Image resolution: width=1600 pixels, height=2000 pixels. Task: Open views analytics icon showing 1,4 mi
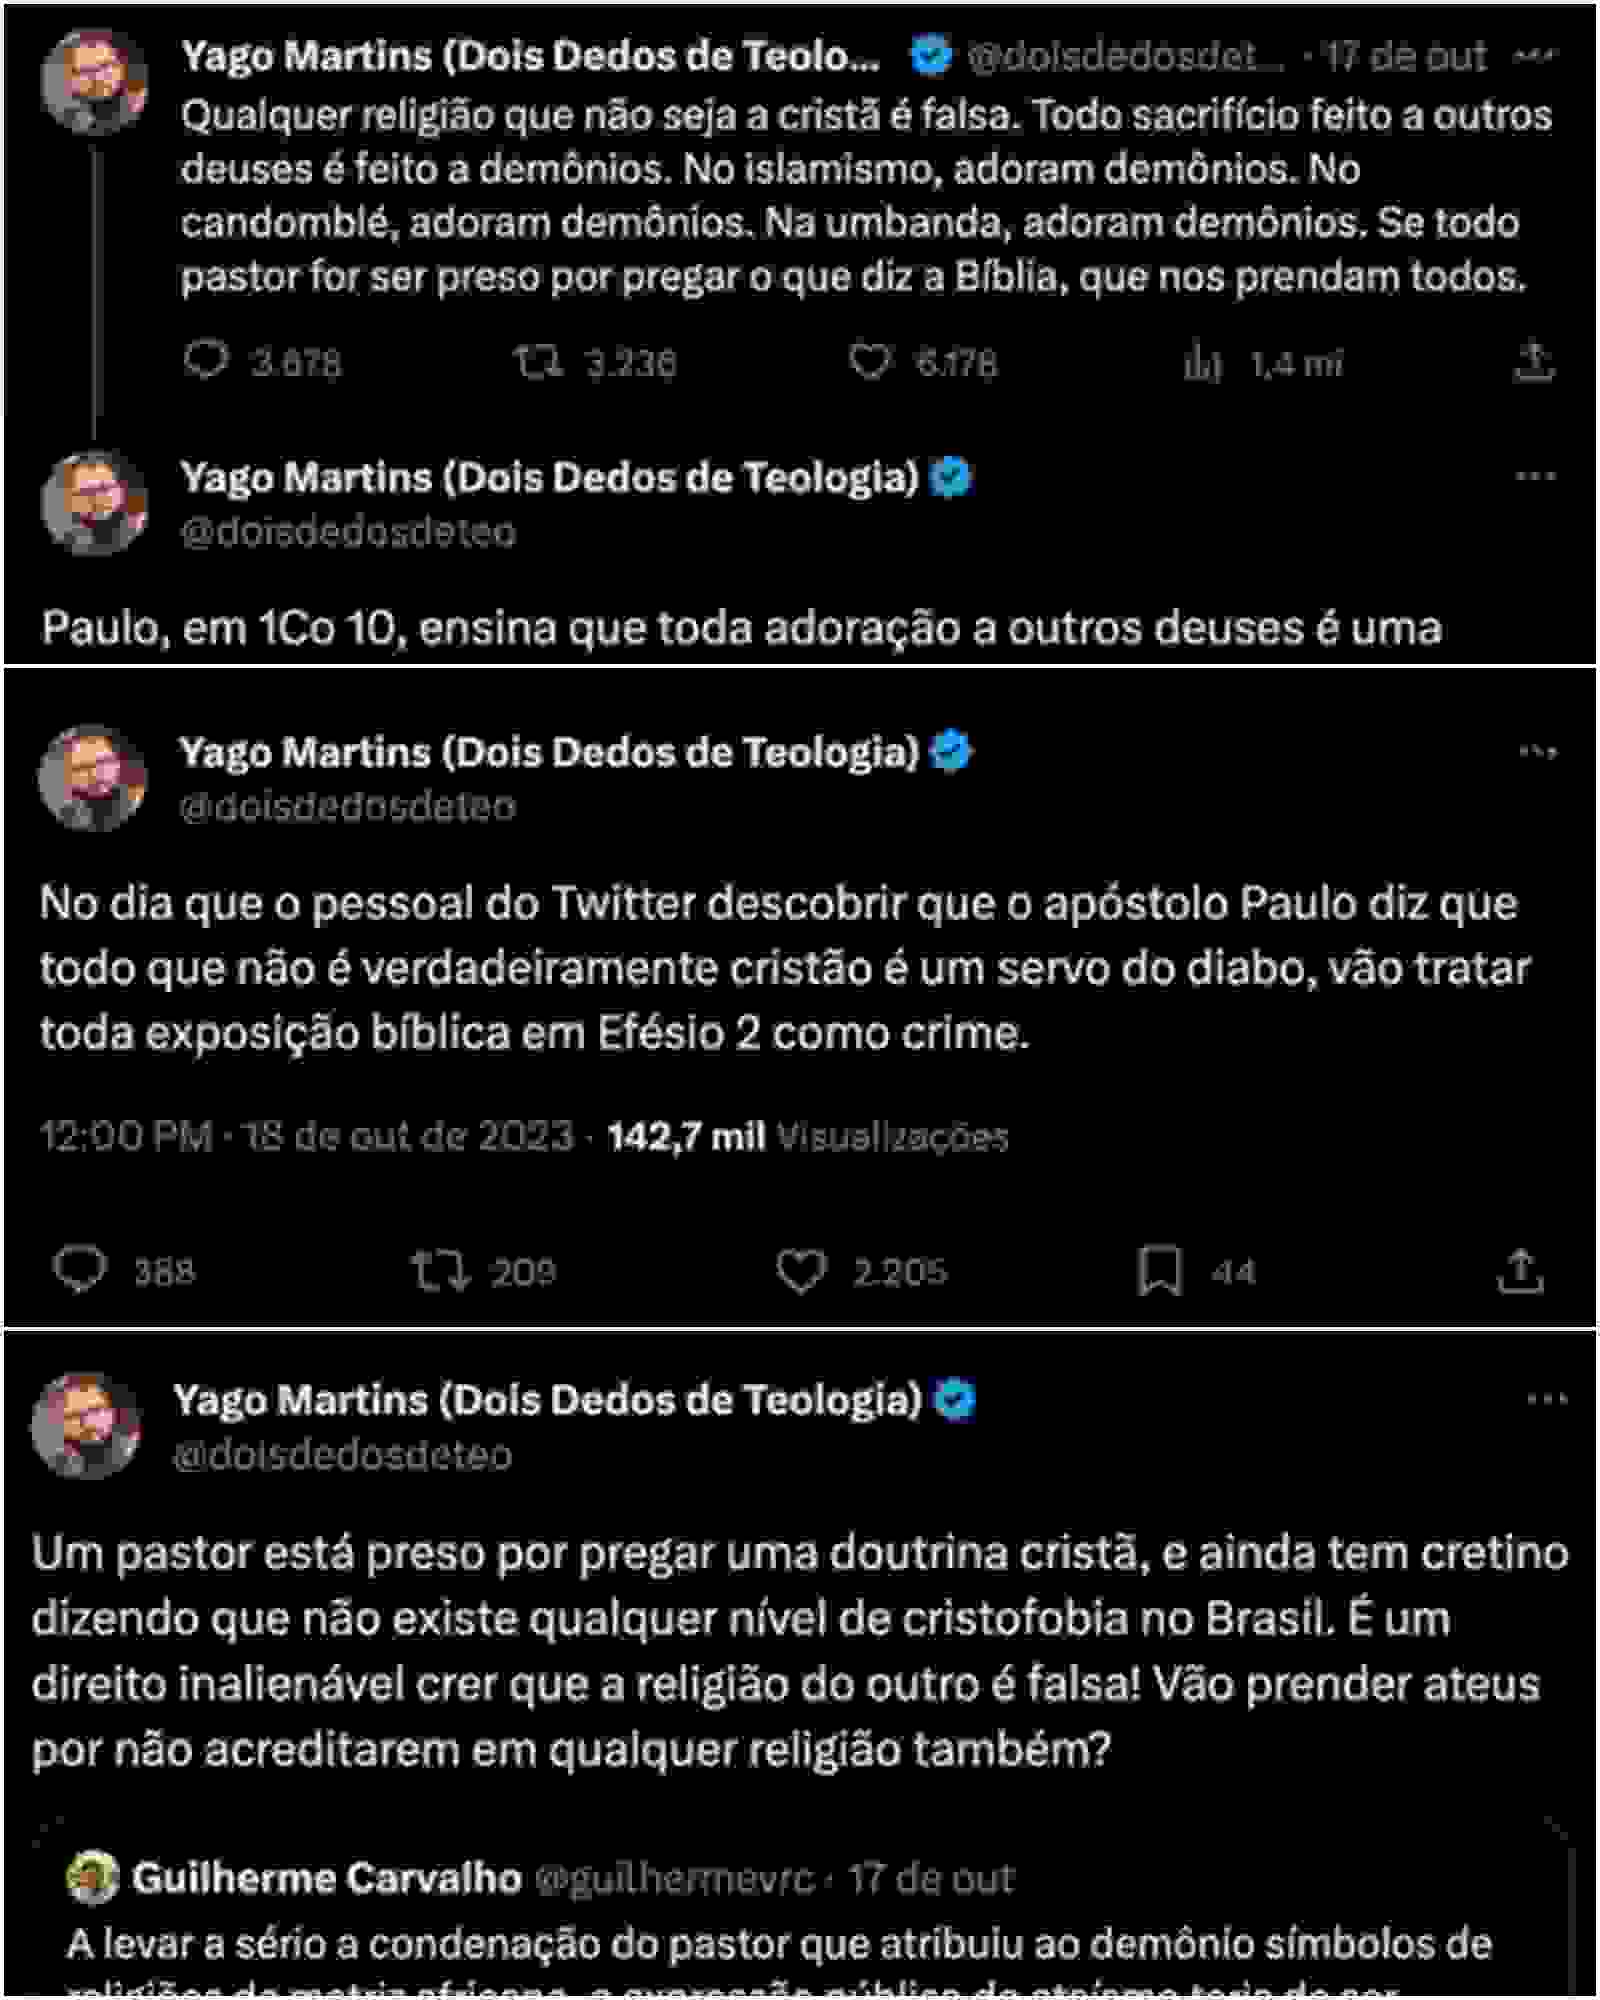point(1203,363)
